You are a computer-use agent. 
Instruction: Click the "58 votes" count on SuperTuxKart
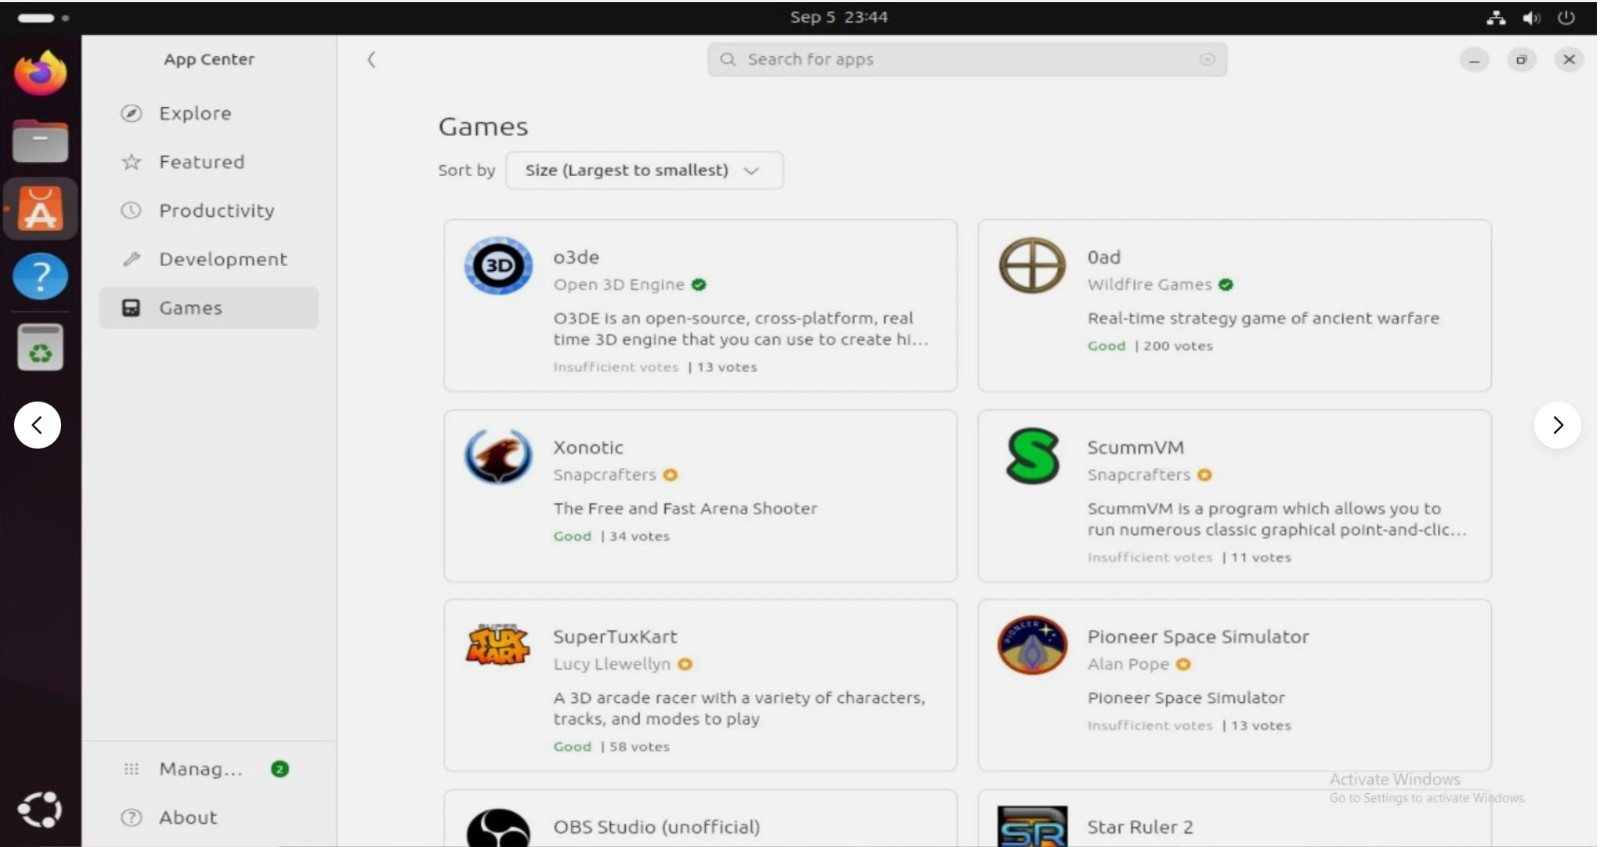click(639, 747)
